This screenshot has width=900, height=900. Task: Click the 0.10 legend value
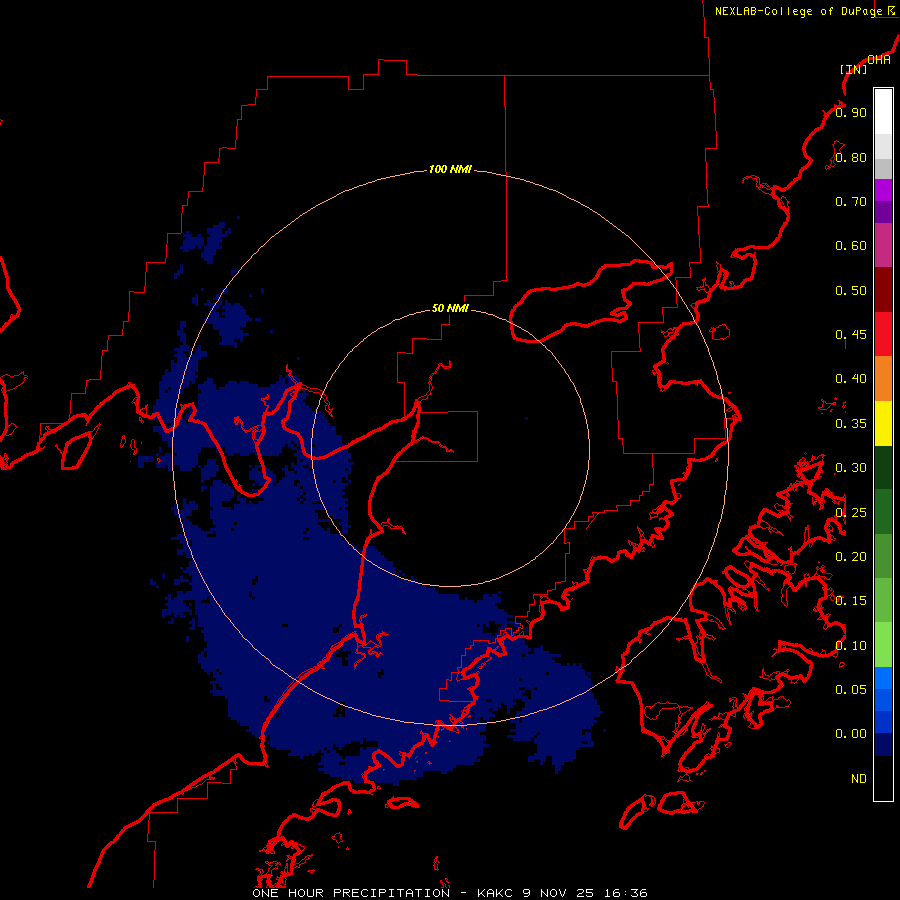click(851, 646)
